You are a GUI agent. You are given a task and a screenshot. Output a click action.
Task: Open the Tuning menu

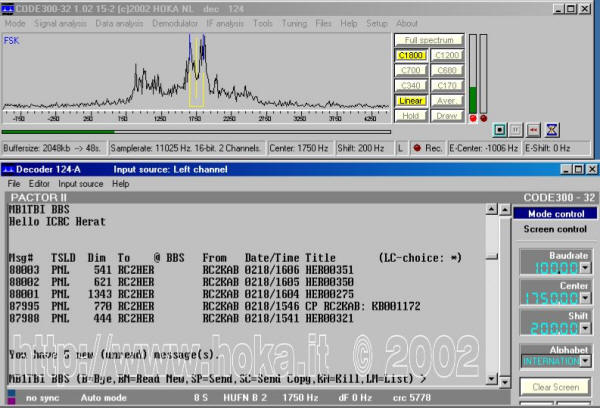coord(294,23)
